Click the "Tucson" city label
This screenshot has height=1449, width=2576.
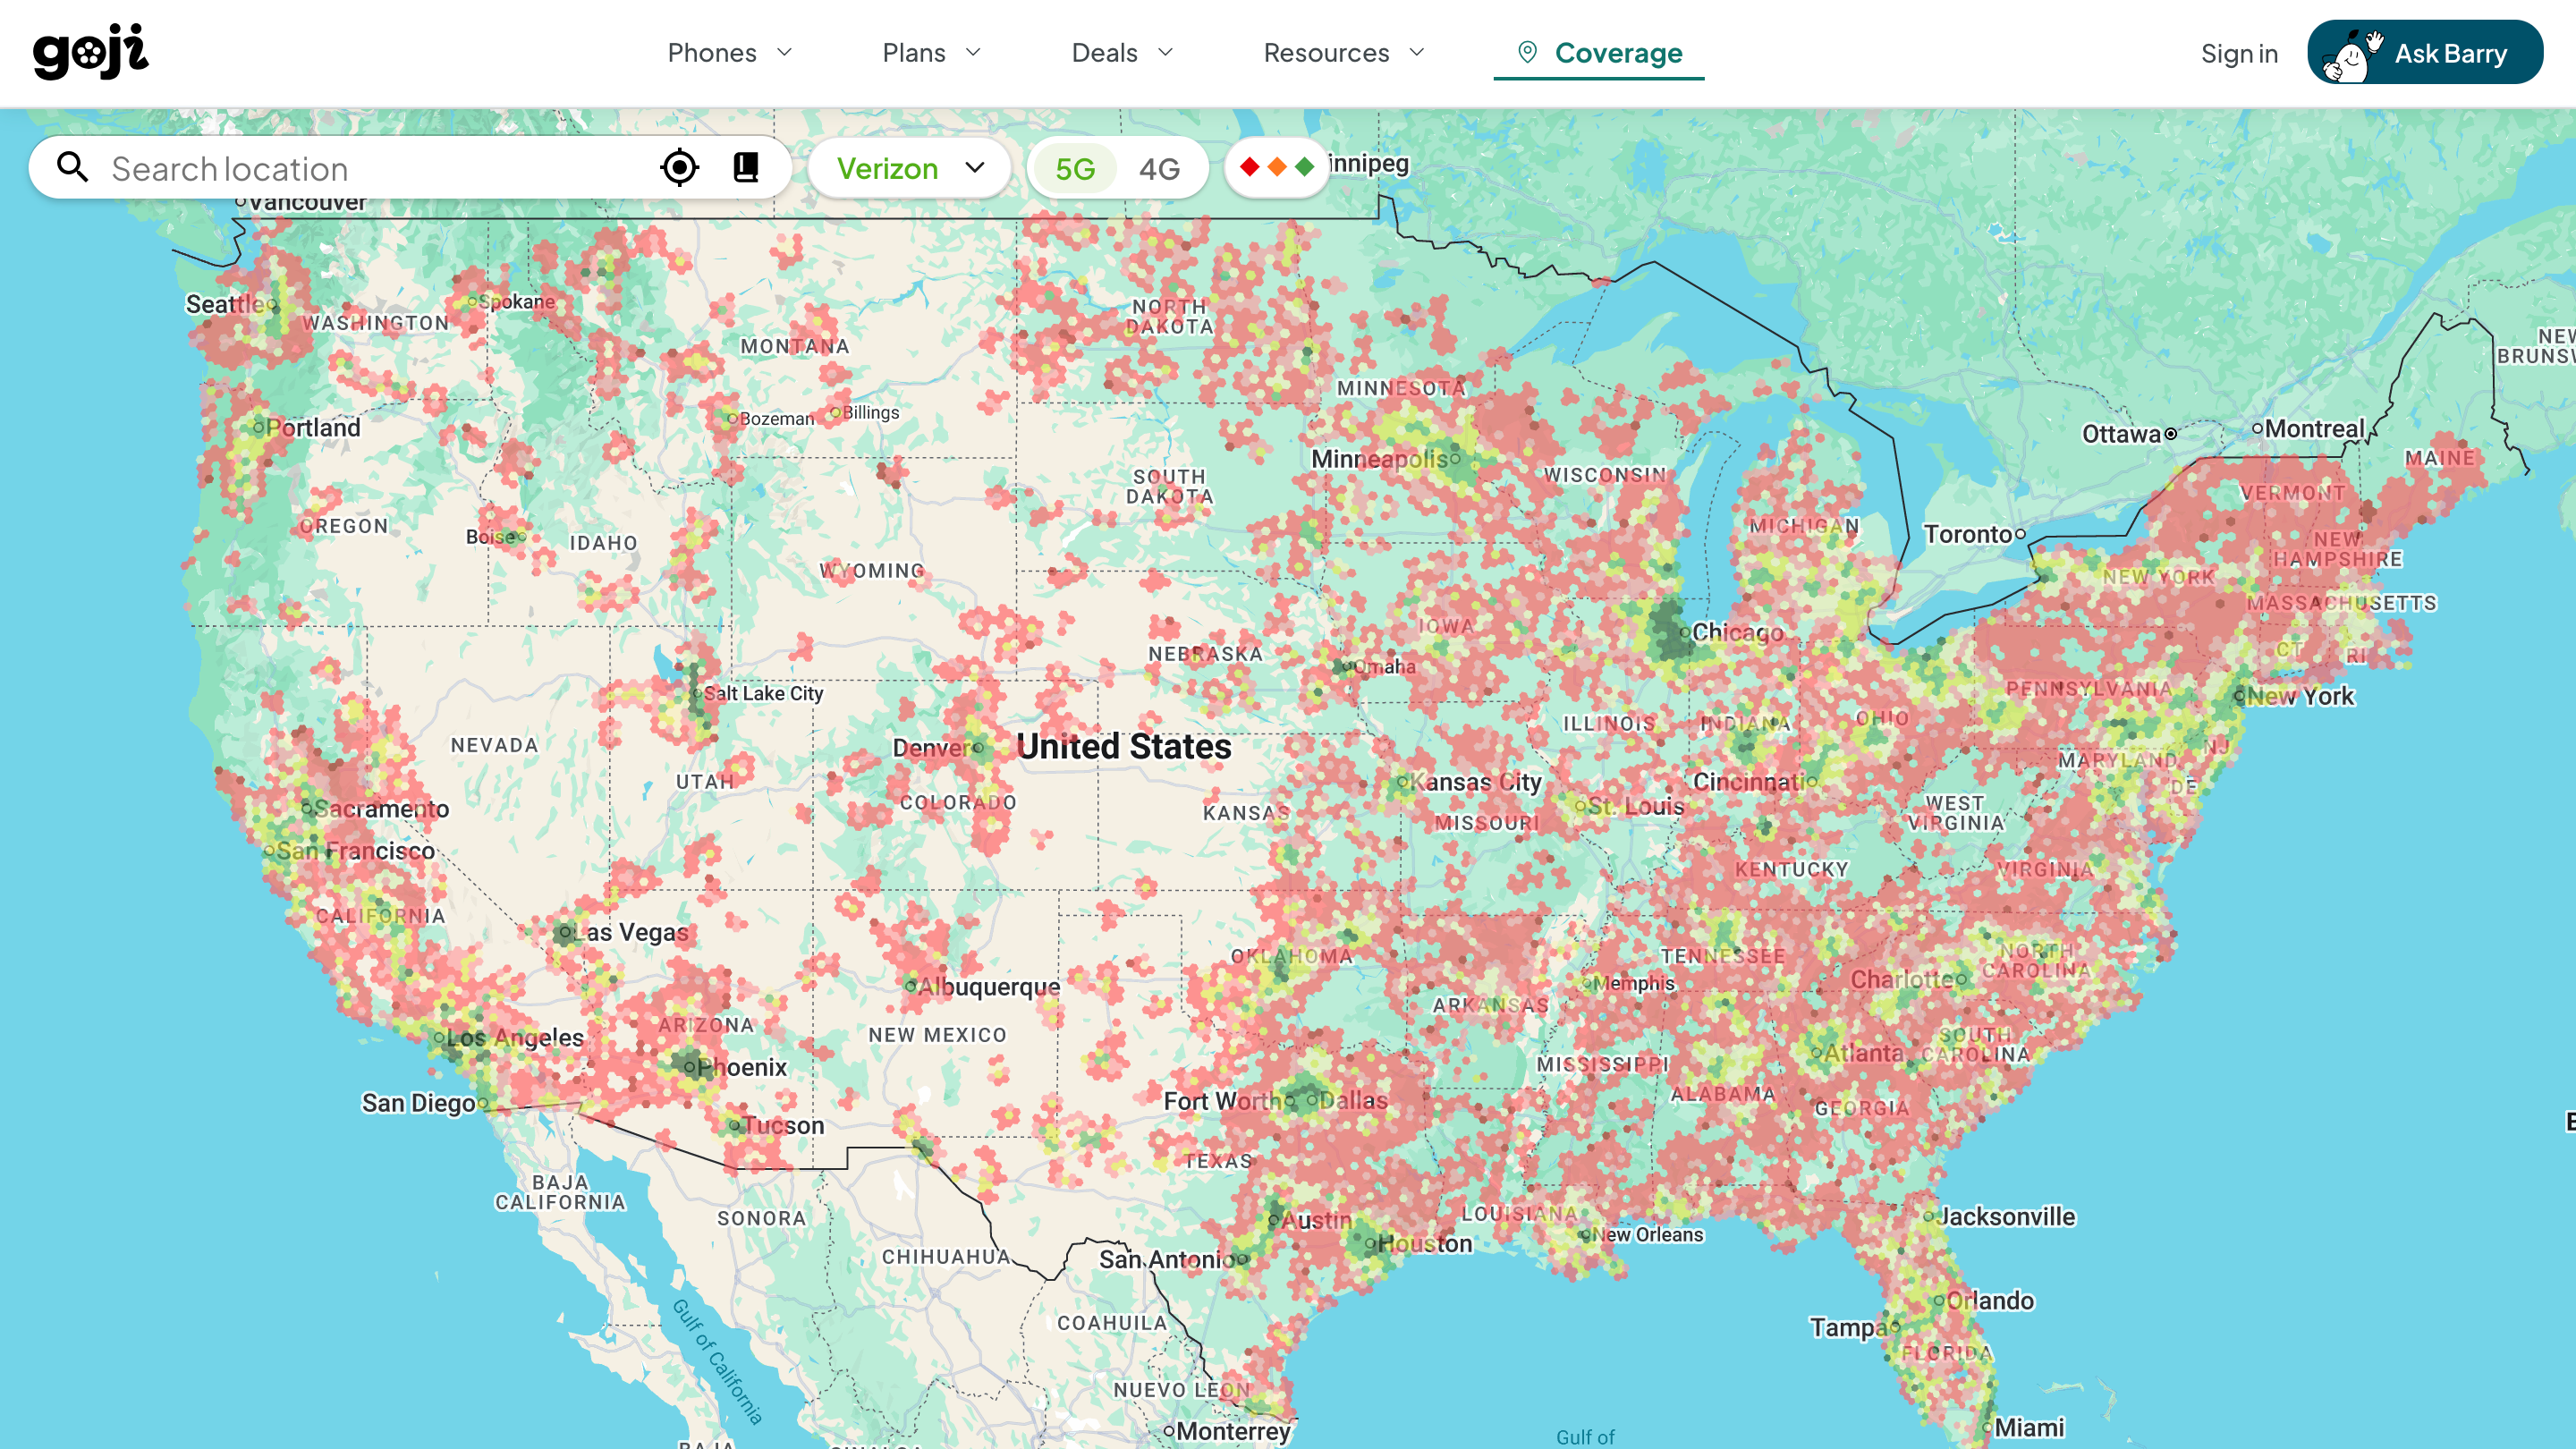point(783,1125)
